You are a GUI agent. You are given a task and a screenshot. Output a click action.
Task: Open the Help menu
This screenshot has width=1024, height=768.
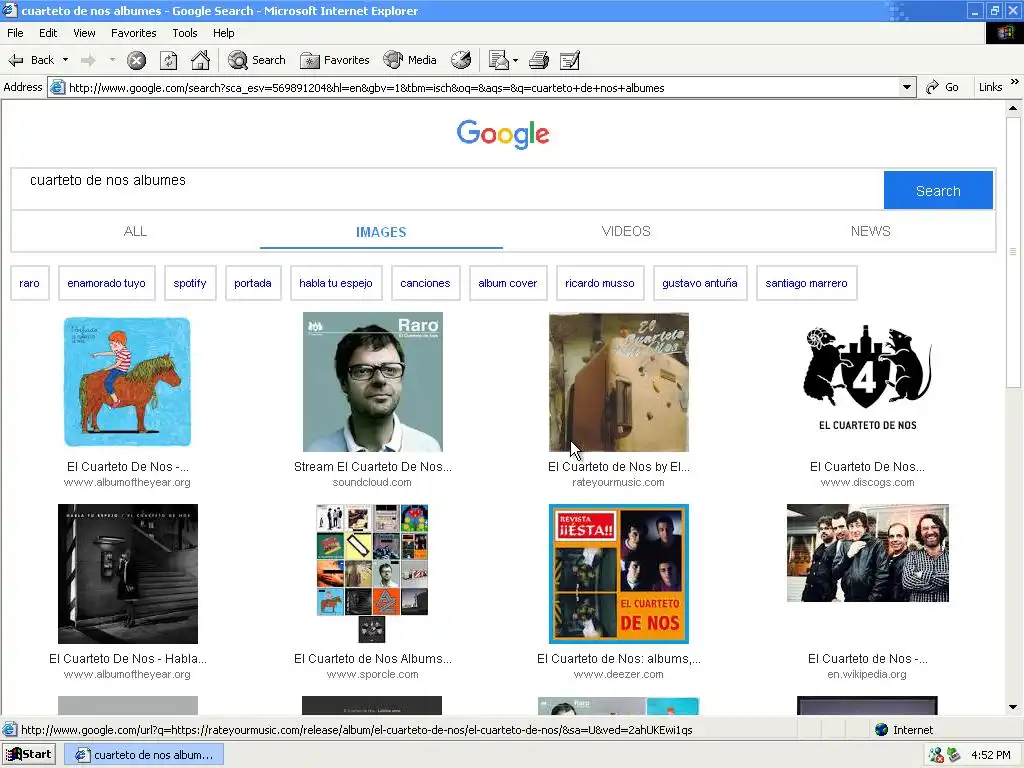pos(223,33)
